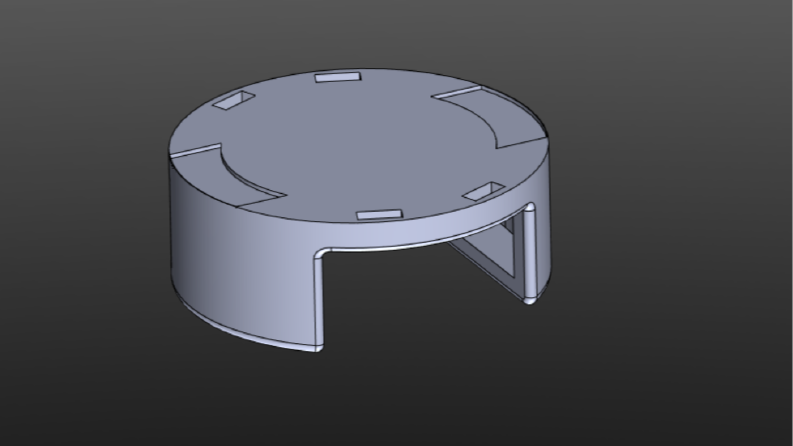Pick the front rectangular slot near the cutout
This screenshot has width=793, height=446.
(379, 214)
